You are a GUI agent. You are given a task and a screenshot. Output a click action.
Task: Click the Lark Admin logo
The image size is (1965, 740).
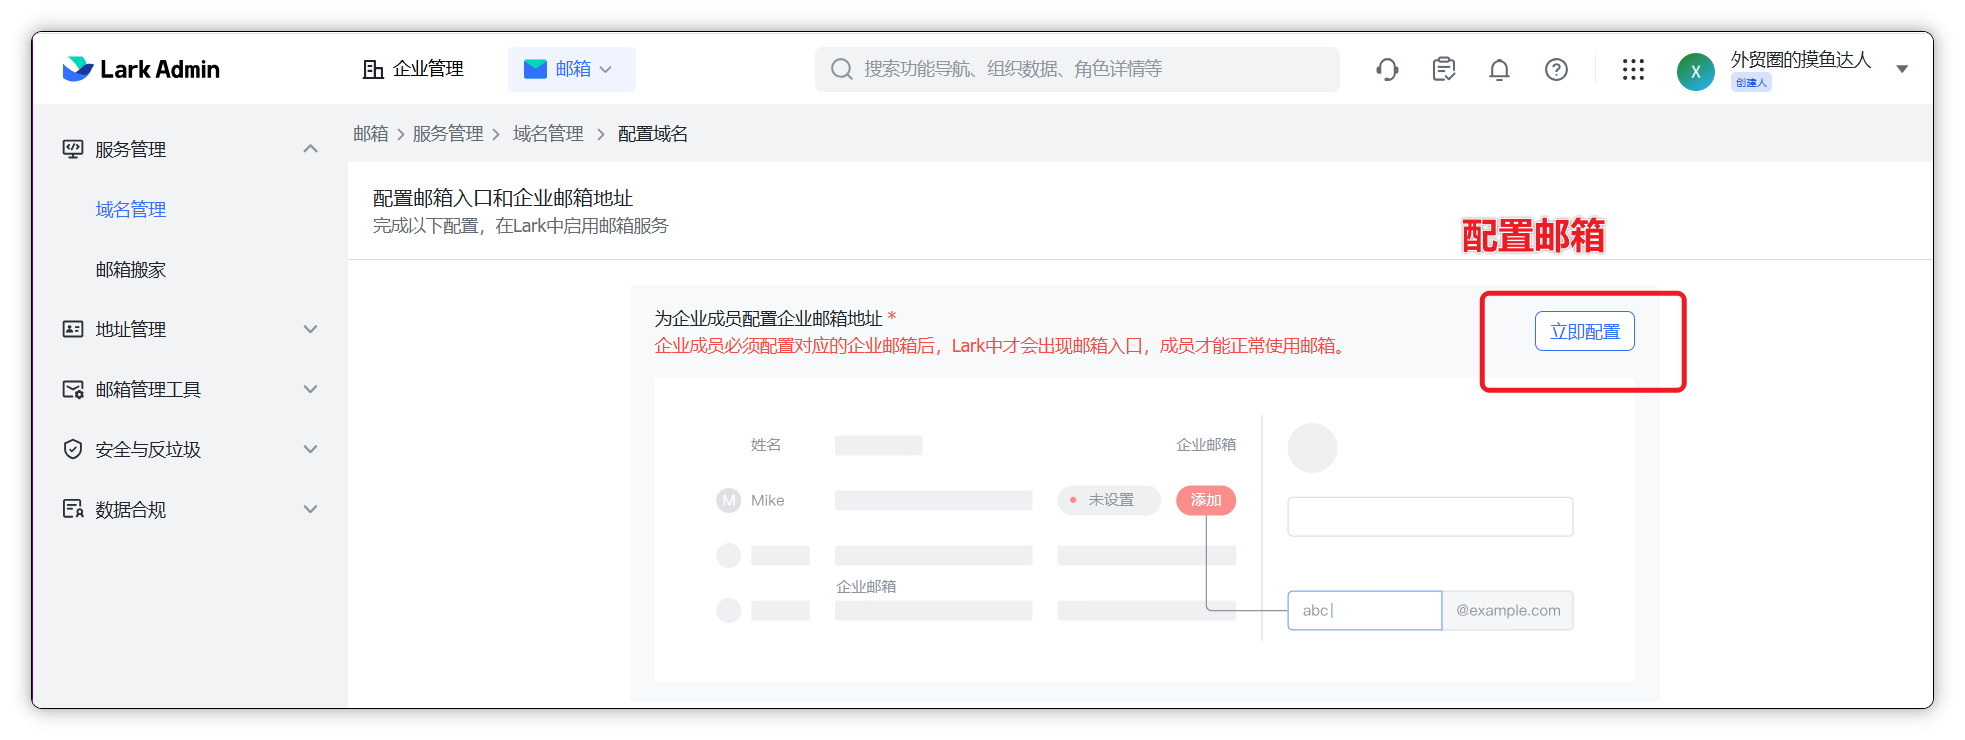click(x=141, y=69)
